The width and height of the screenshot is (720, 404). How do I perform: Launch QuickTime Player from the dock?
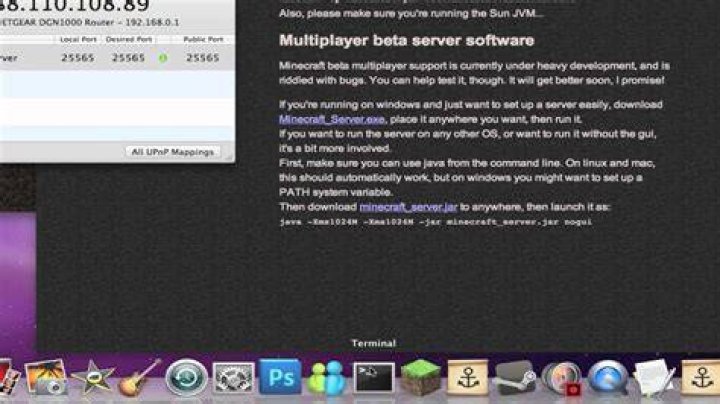pyautogui.click(x=608, y=378)
